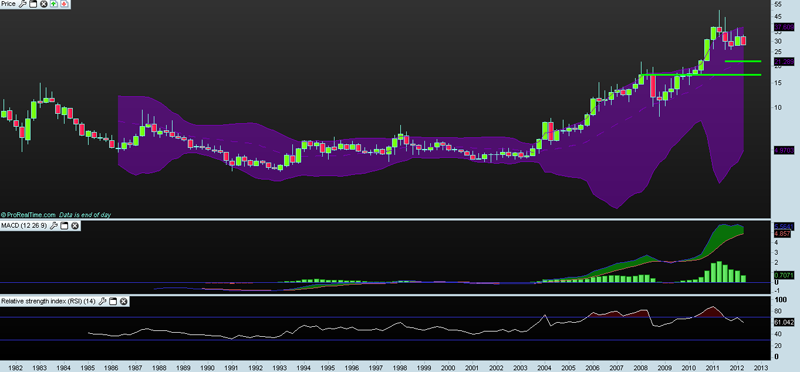Image resolution: width=800 pixels, height=372 pixels.
Task: Click the 21.289 price axis label
Action: 784,61
